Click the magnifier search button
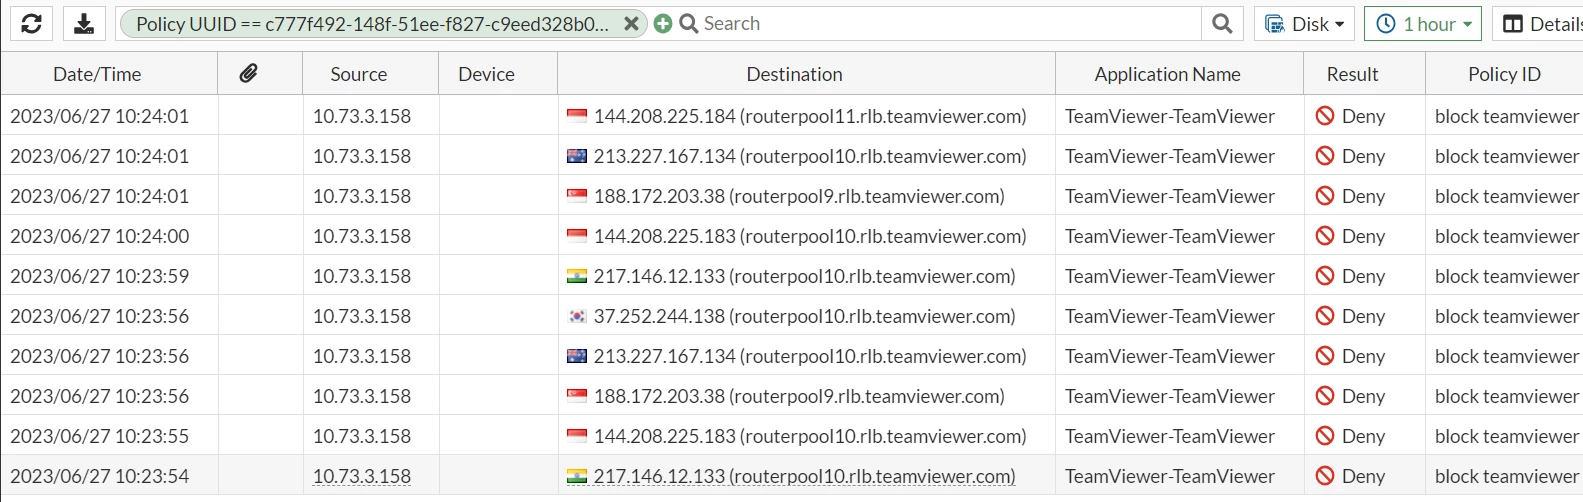This screenshot has width=1583, height=502. tap(1222, 24)
